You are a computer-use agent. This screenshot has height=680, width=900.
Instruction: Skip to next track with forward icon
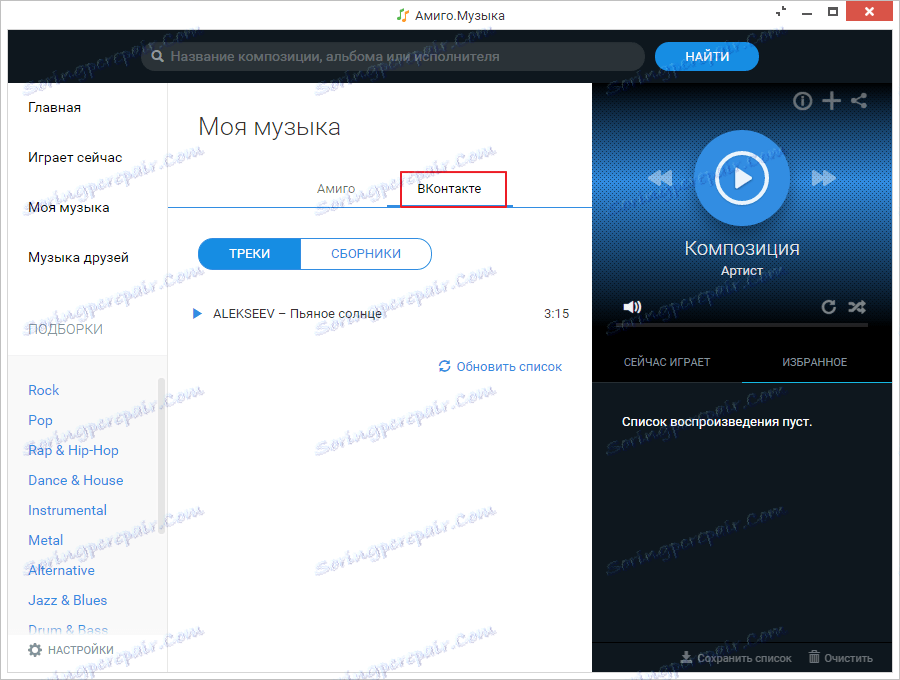[x=824, y=178]
